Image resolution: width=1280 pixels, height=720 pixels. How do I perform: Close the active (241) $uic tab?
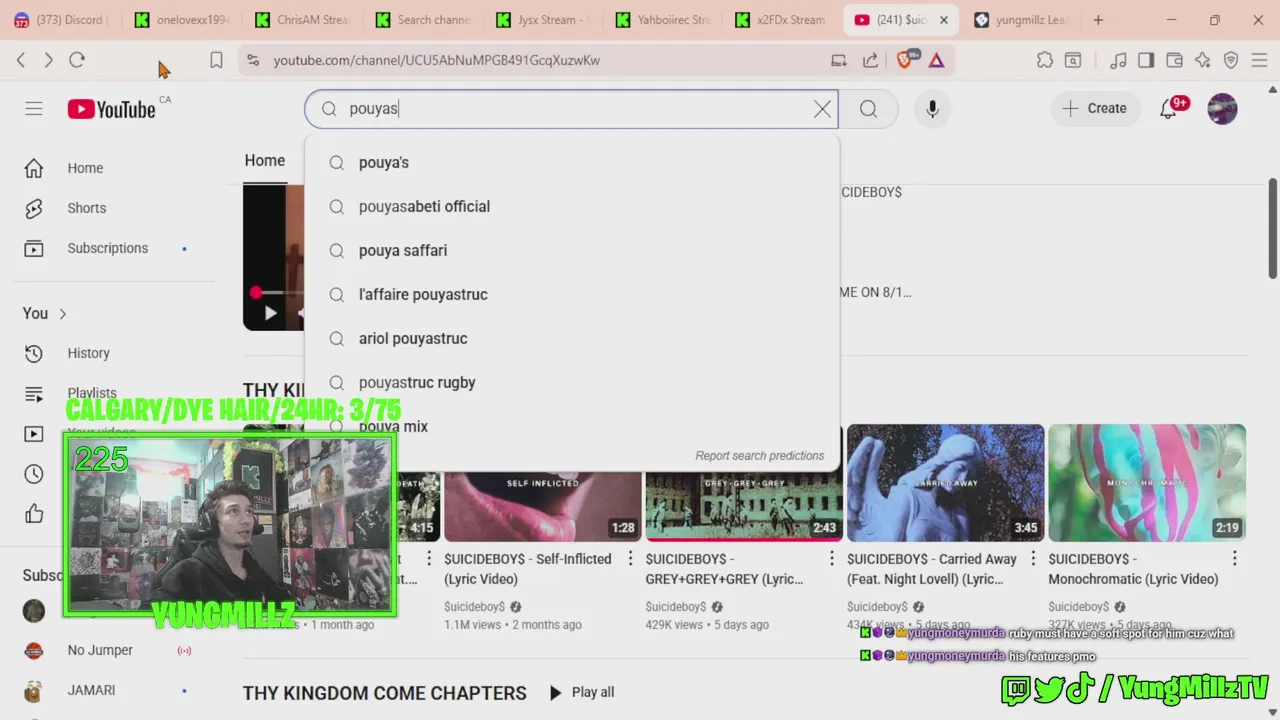coord(943,20)
